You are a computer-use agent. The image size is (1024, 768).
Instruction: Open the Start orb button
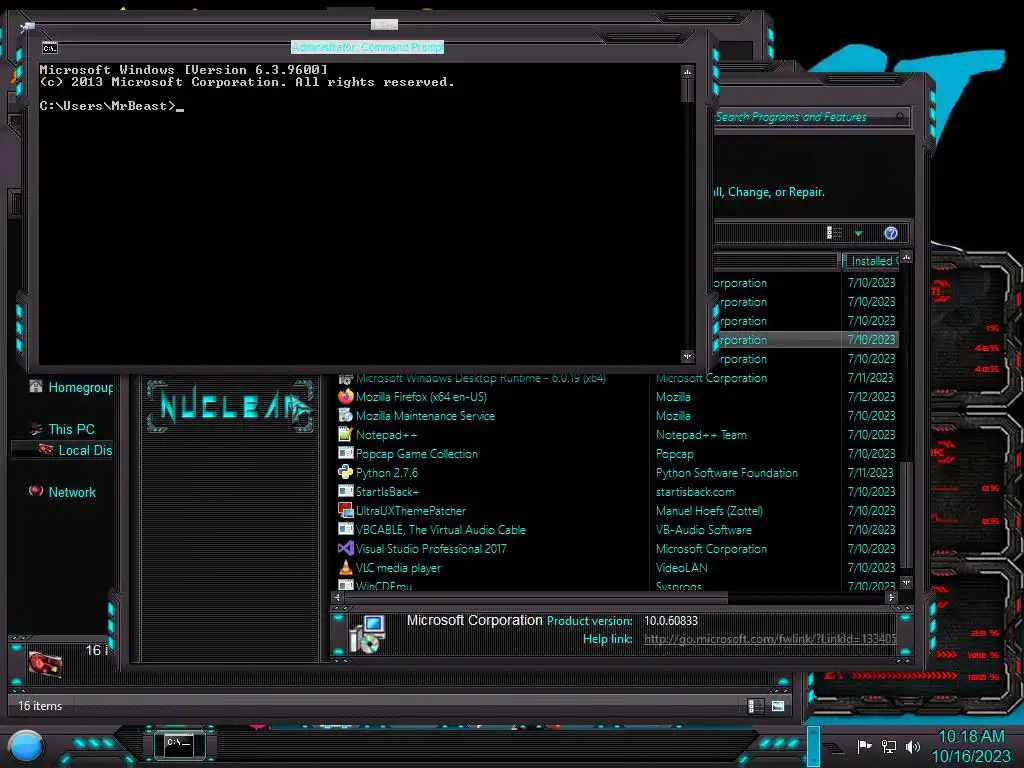(x=26, y=746)
